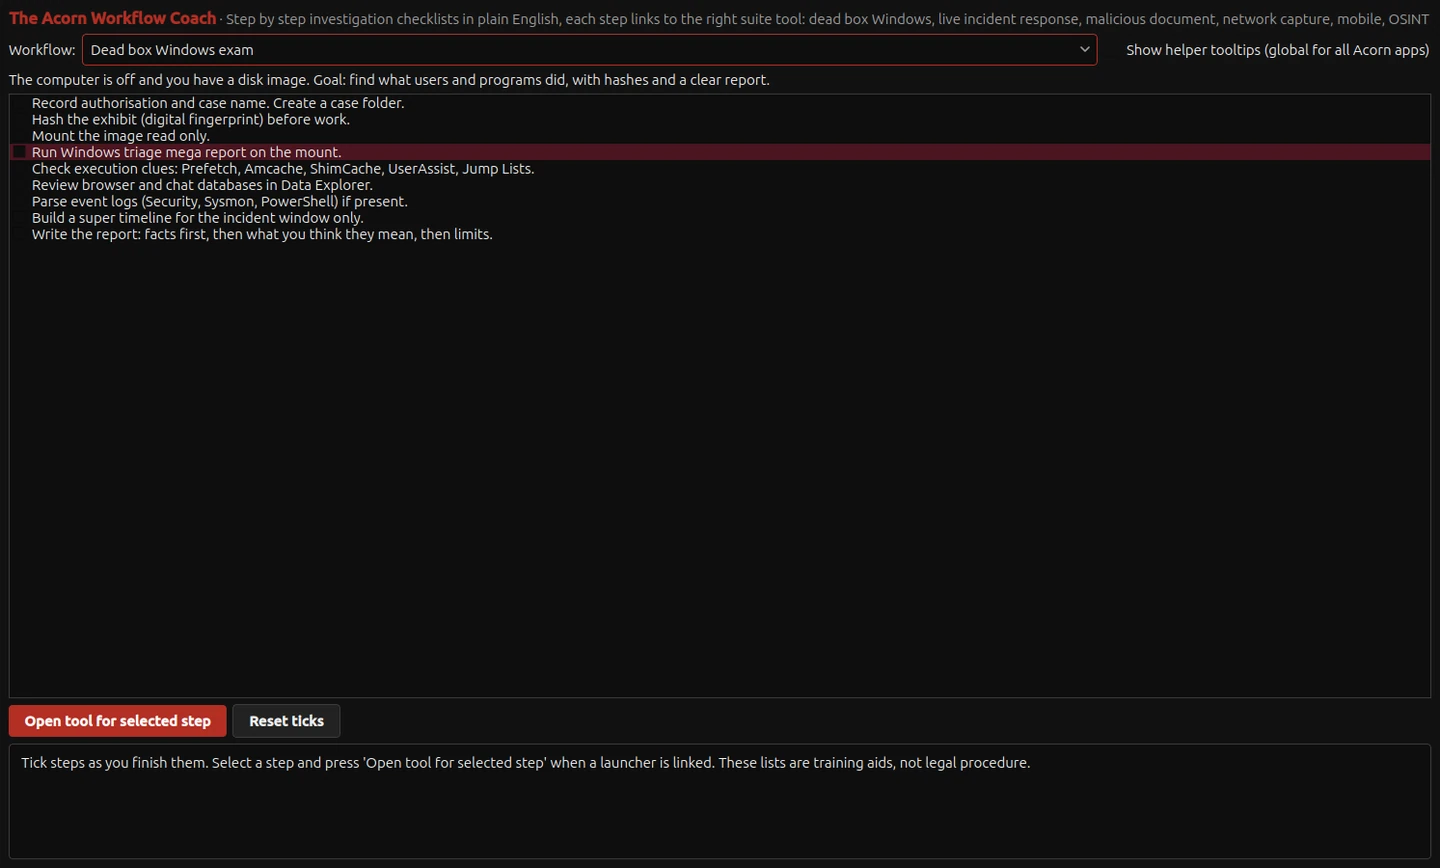Click The Acorn Workflow Coach title
Viewport: 1440px width, 868px height.
(112, 18)
